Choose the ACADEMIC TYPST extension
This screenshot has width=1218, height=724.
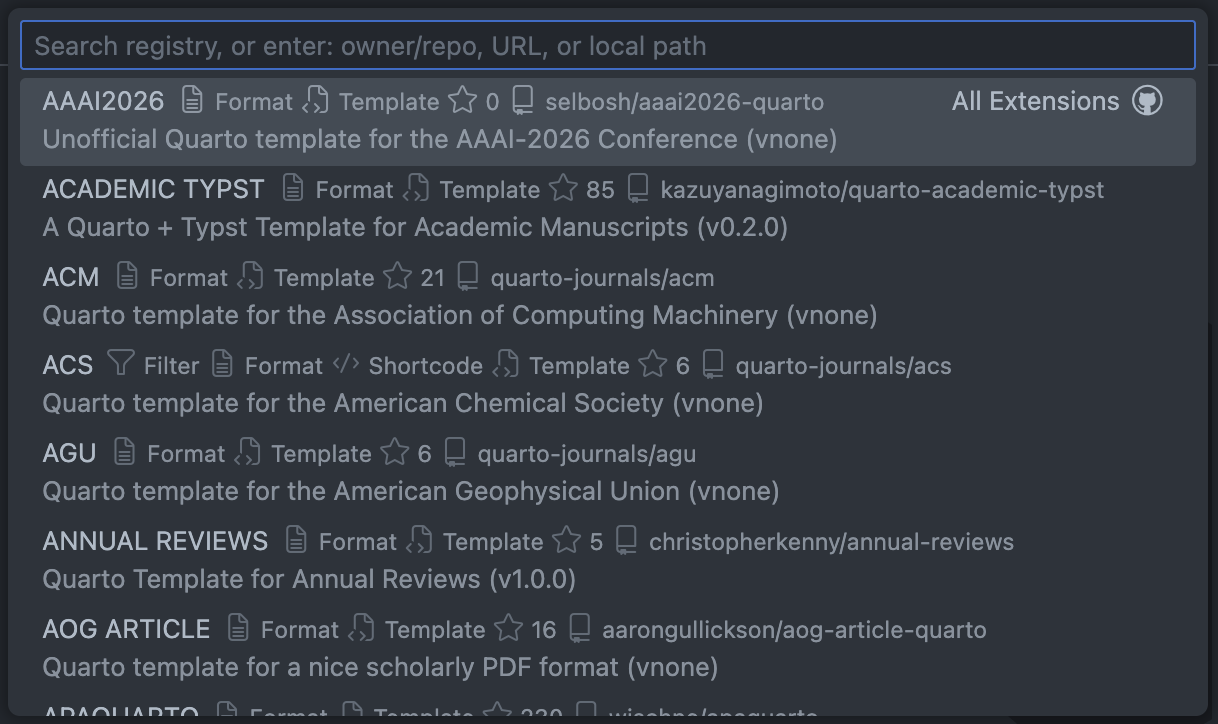point(153,190)
